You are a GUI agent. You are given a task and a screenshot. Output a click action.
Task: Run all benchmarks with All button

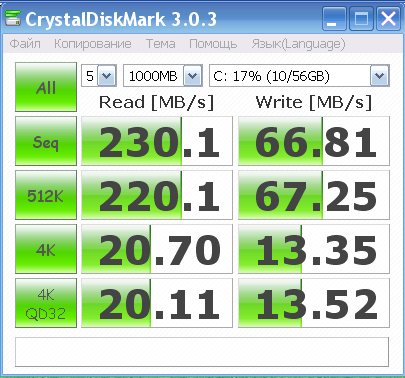pyautogui.click(x=46, y=87)
